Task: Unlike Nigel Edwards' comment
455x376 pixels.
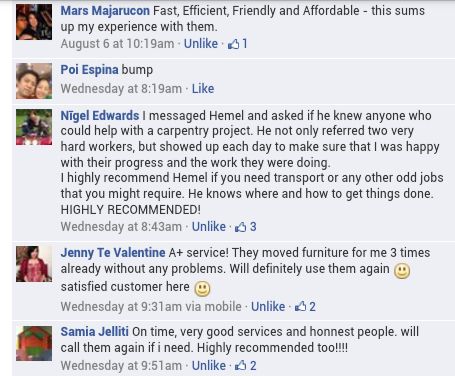Action: click(209, 227)
